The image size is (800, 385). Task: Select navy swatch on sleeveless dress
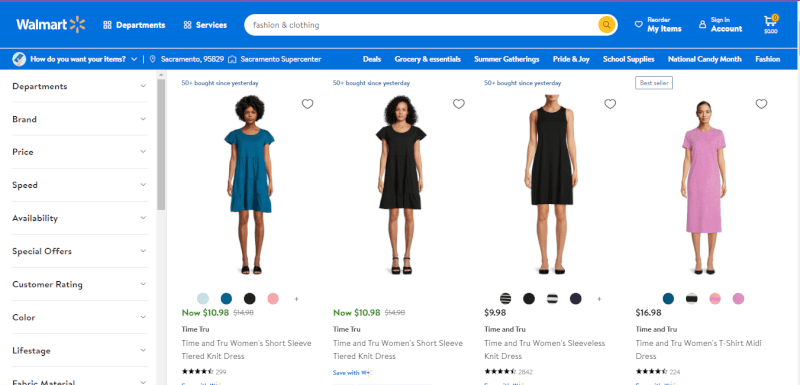tap(576, 299)
